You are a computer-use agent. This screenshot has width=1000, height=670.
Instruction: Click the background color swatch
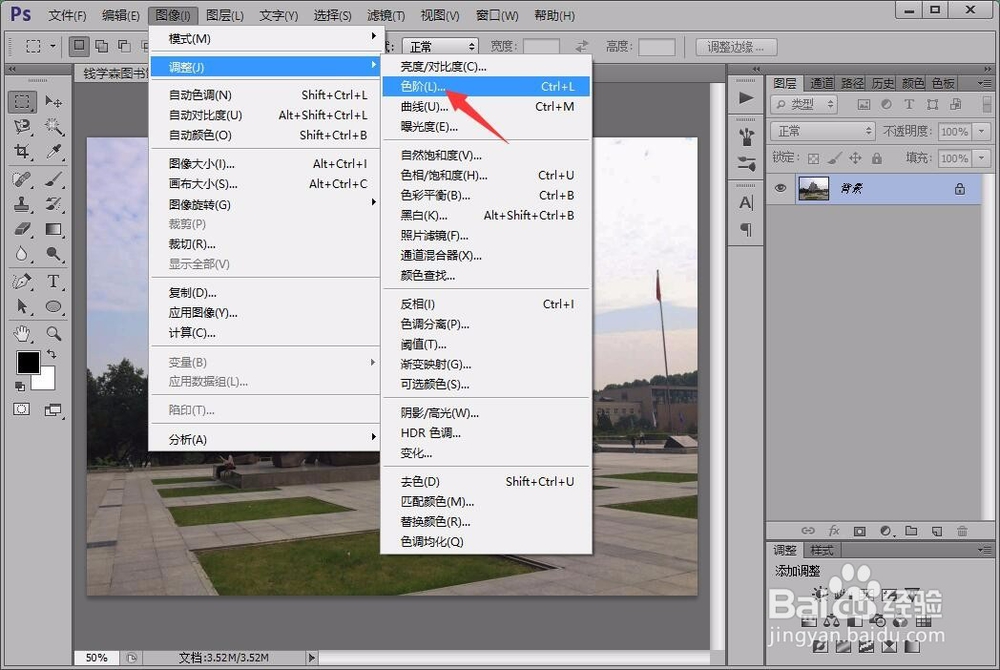[46, 381]
